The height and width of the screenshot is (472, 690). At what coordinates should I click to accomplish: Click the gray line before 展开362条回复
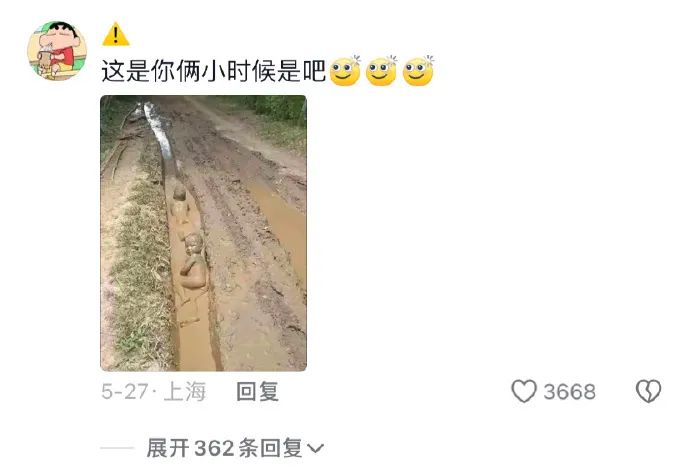117,448
